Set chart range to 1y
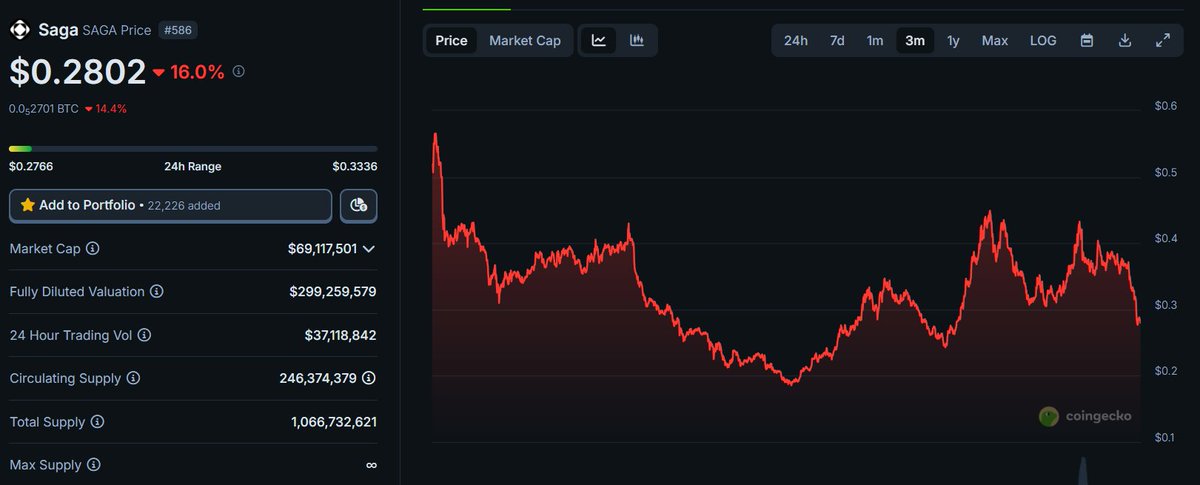This screenshot has height=485, width=1200. pos(953,41)
